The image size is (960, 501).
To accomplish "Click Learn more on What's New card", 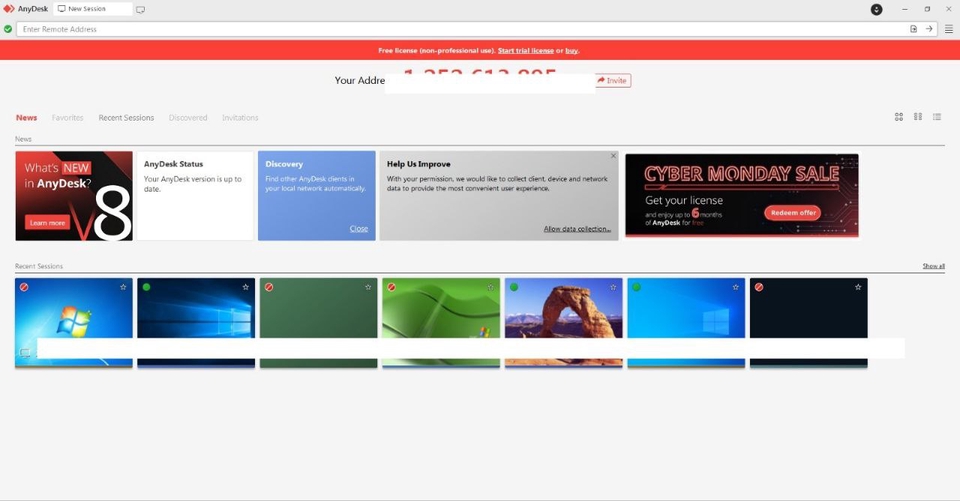I will (x=48, y=222).
